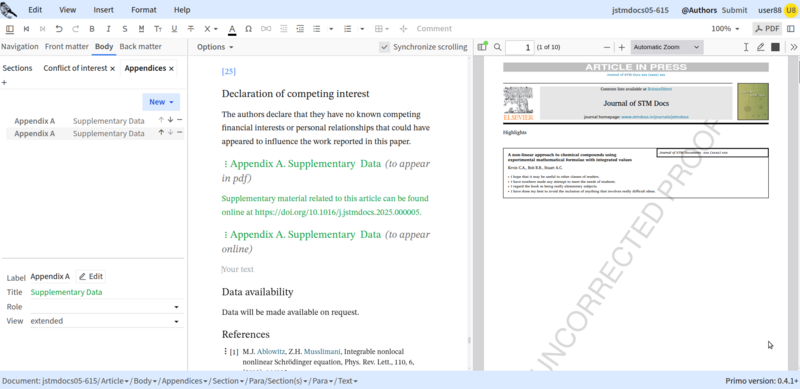The width and height of the screenshot is (800, 389).
Task: Select the Sections sub-tab
Action: click(17, 68)
